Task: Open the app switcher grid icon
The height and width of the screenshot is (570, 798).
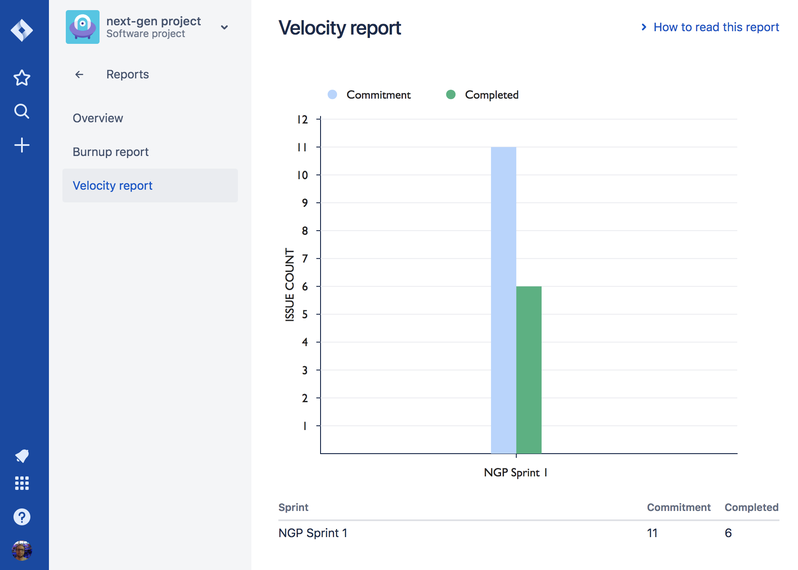Action: pos(21,483)
